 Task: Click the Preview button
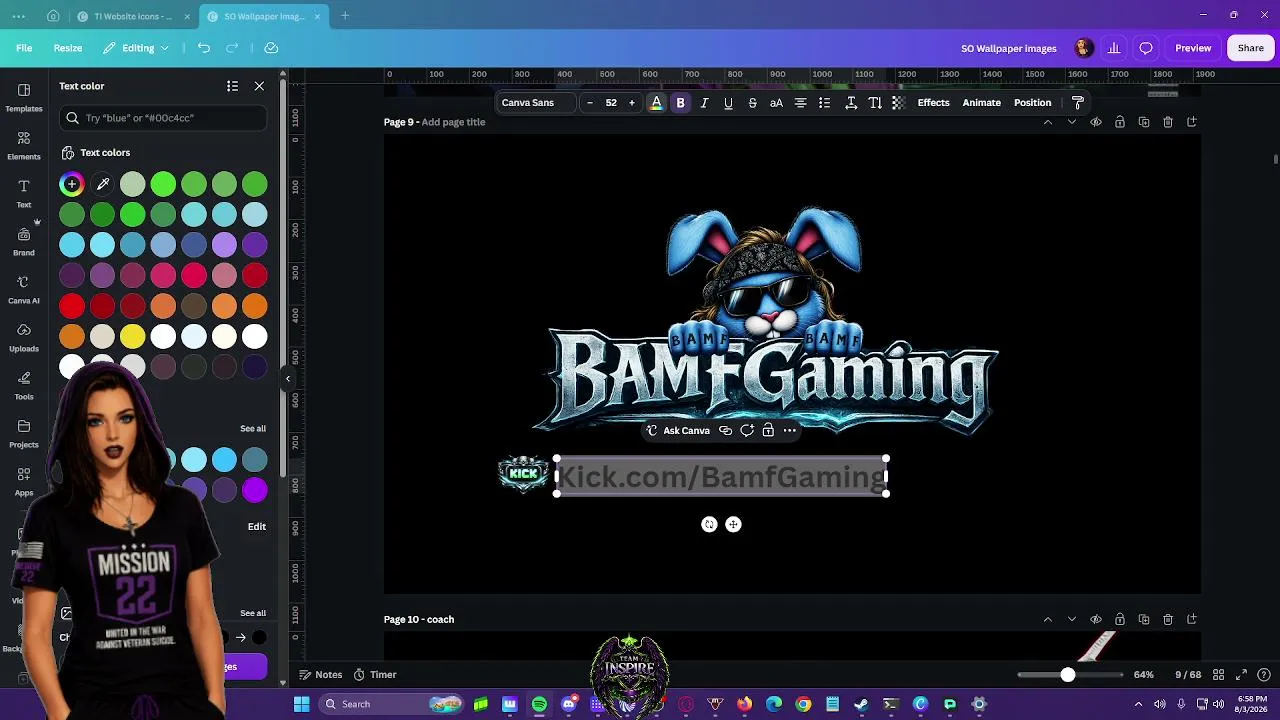click(x=1193, y=48)
